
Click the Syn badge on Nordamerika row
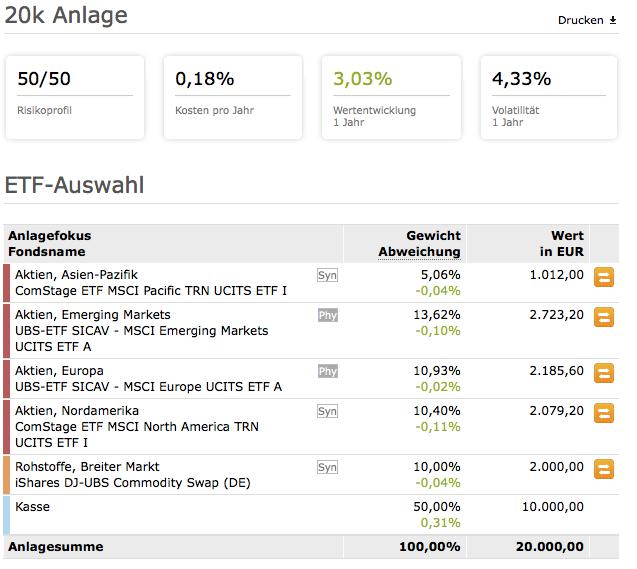point(327,411)
